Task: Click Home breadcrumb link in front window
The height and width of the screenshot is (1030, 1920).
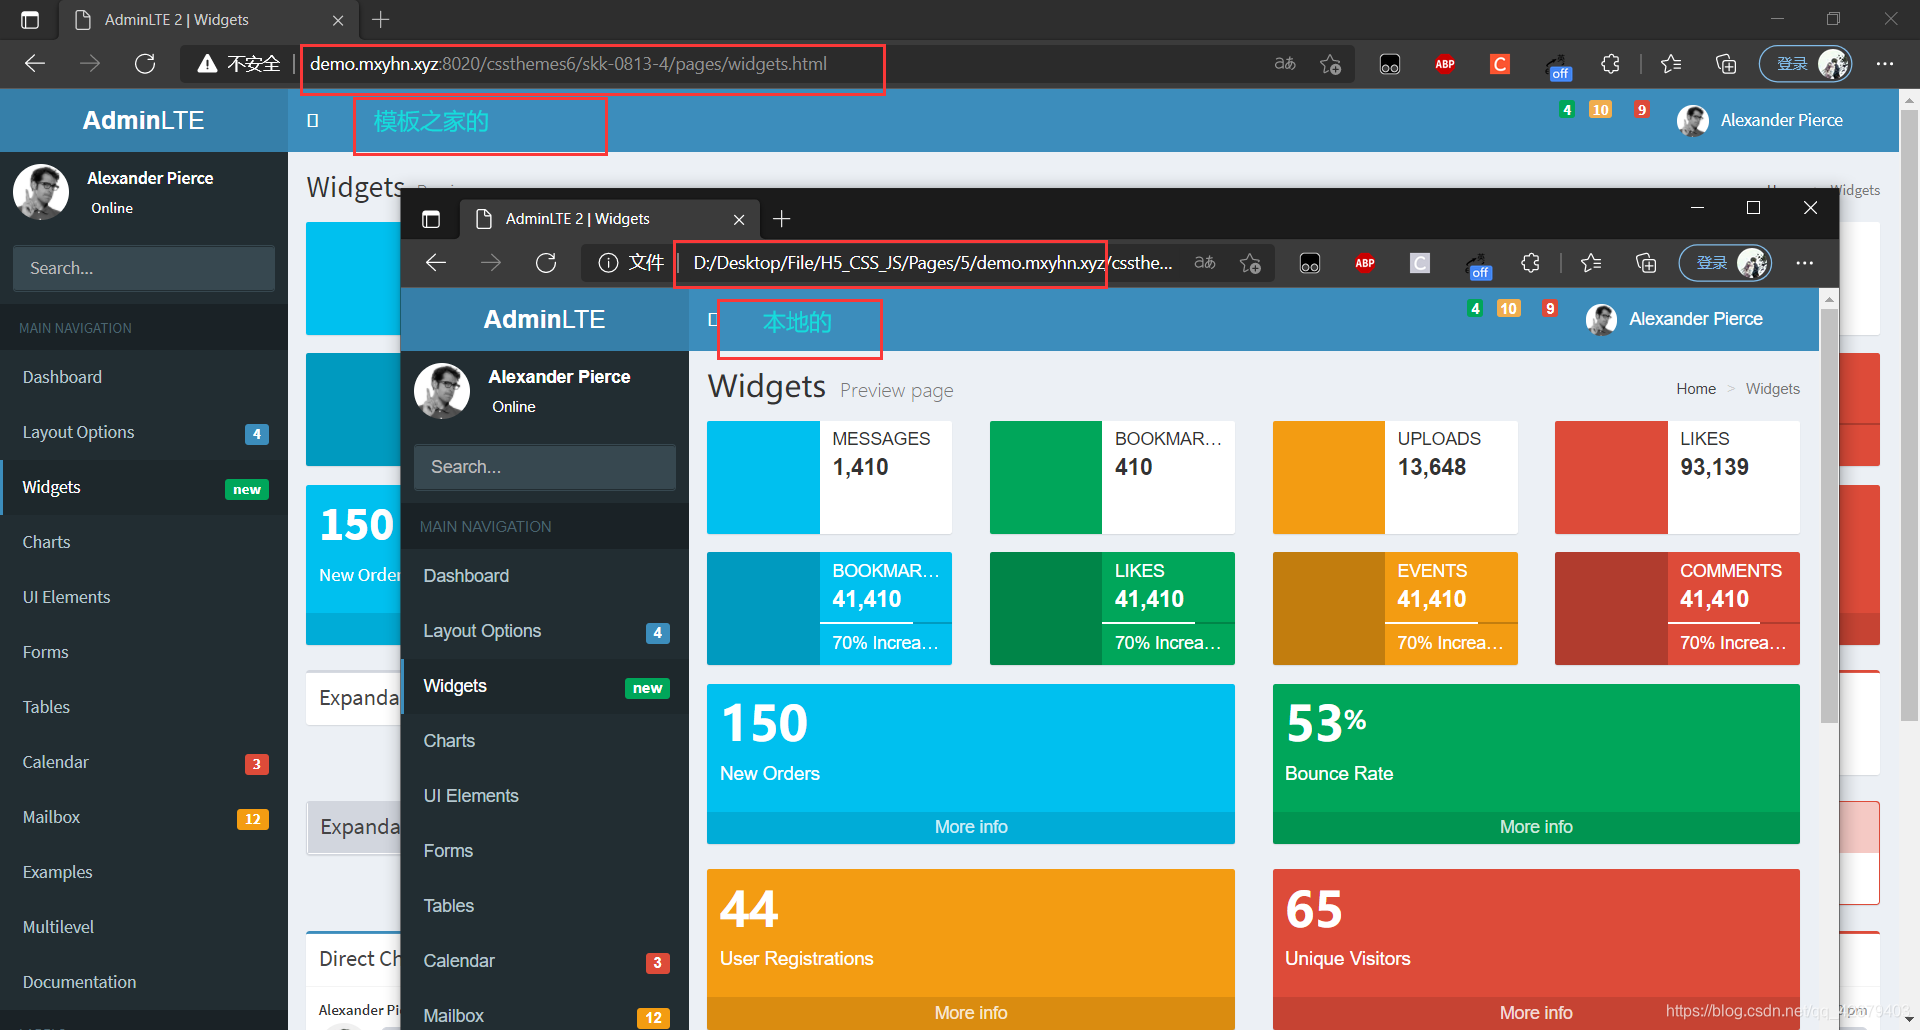Action: [1696, 389]
